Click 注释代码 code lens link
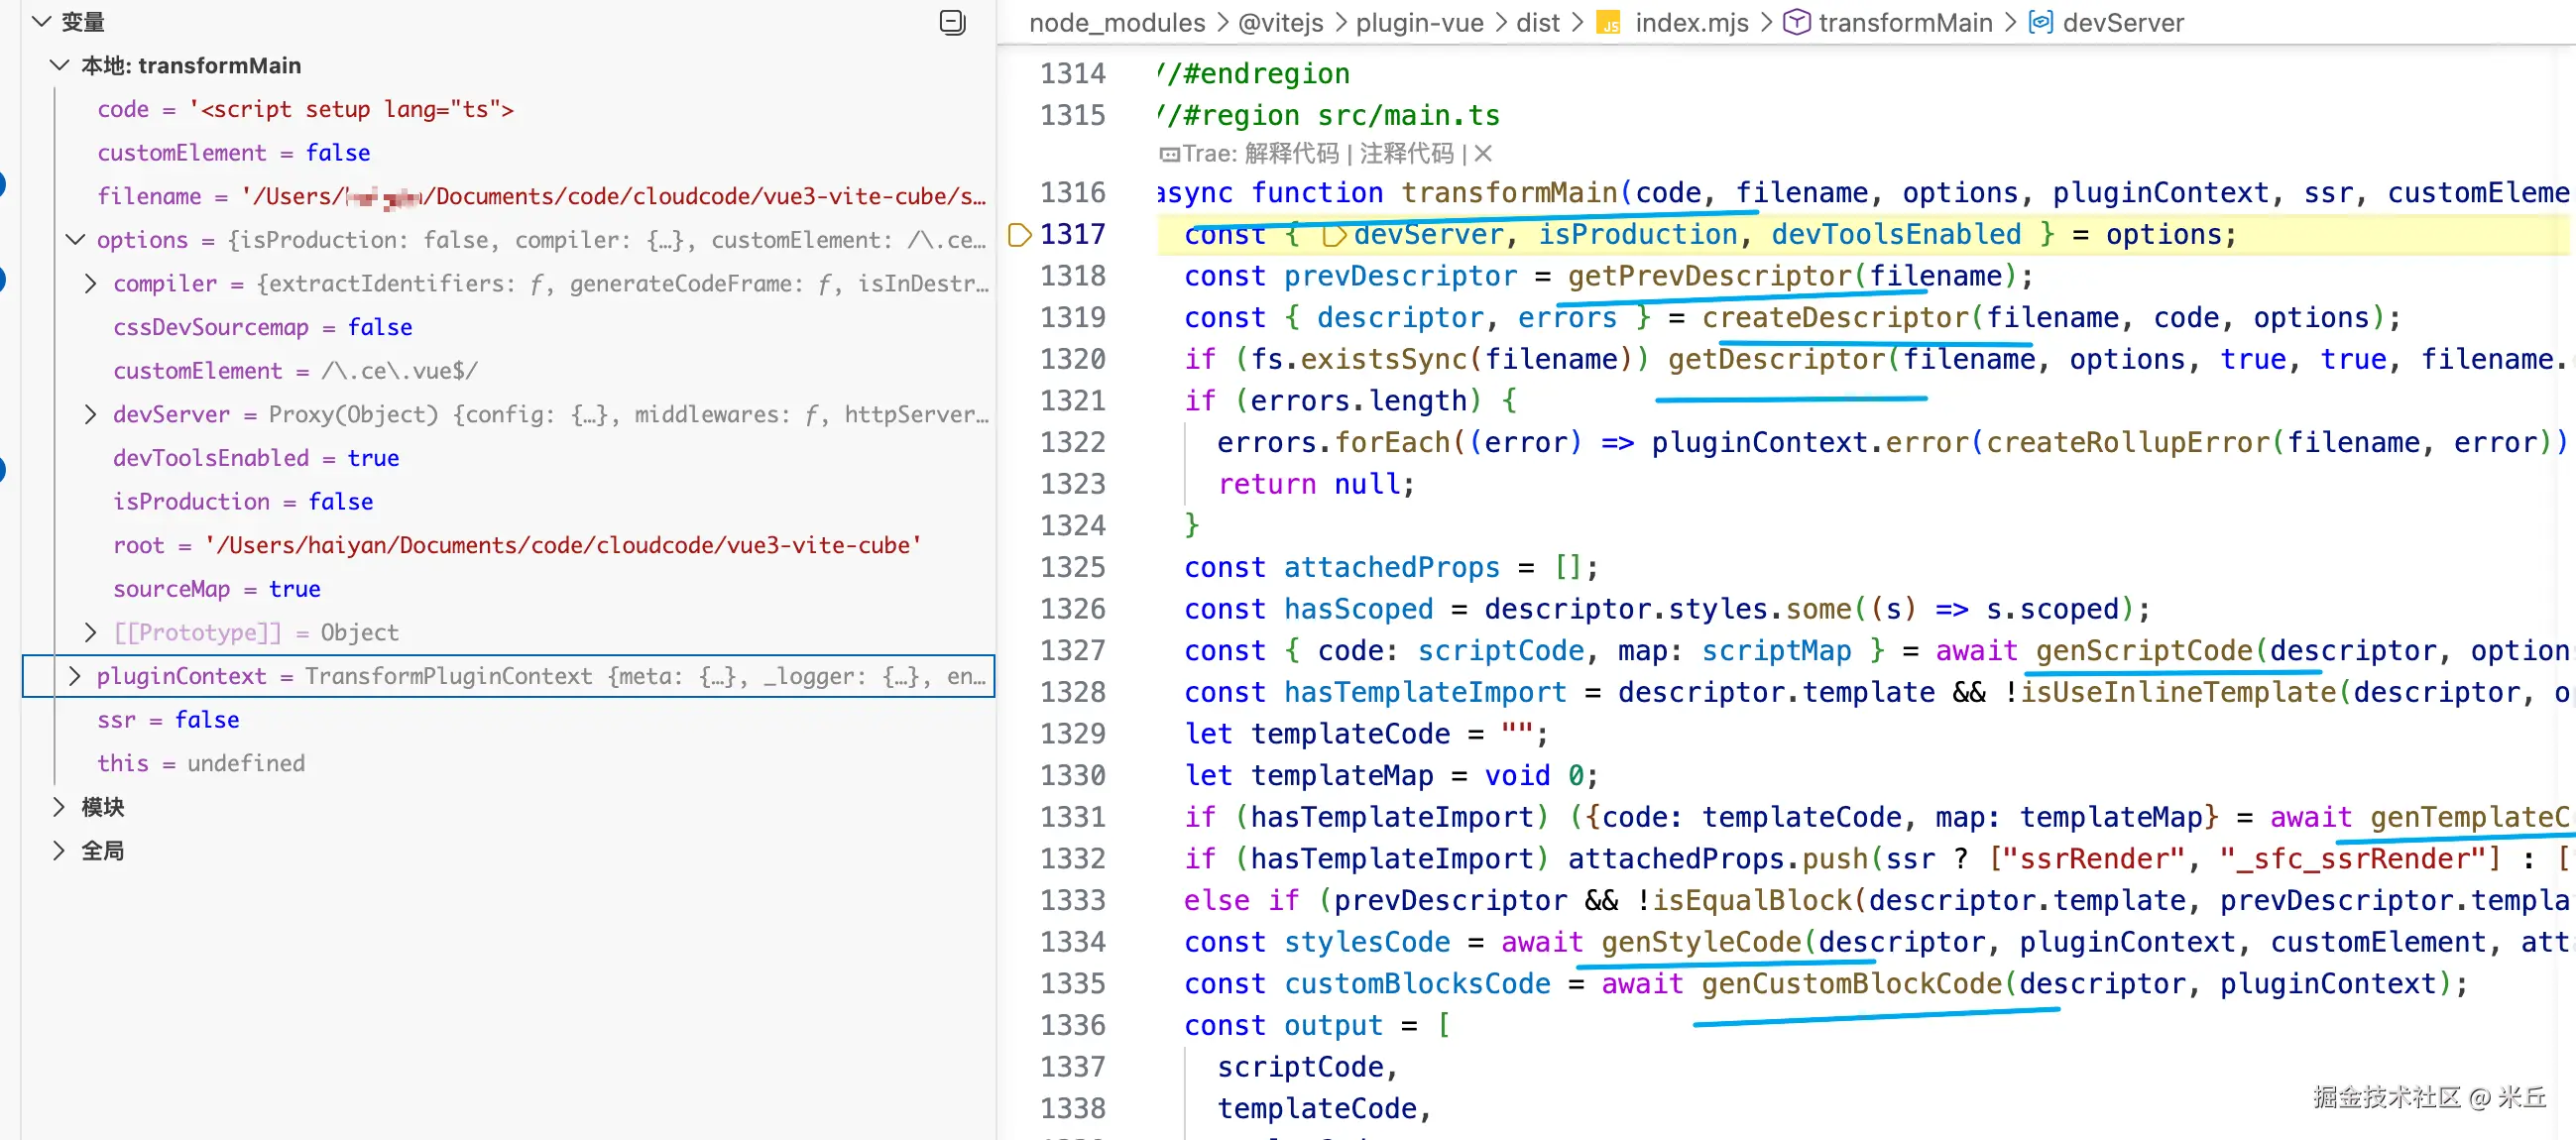This screenshot has height=1140, width=2576. 1406,153
